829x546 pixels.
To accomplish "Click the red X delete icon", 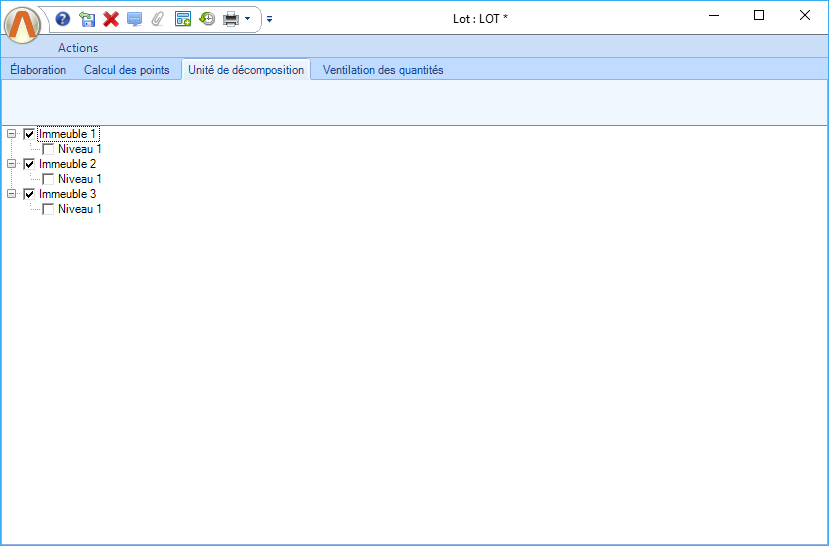I will [x=111, y=18].
